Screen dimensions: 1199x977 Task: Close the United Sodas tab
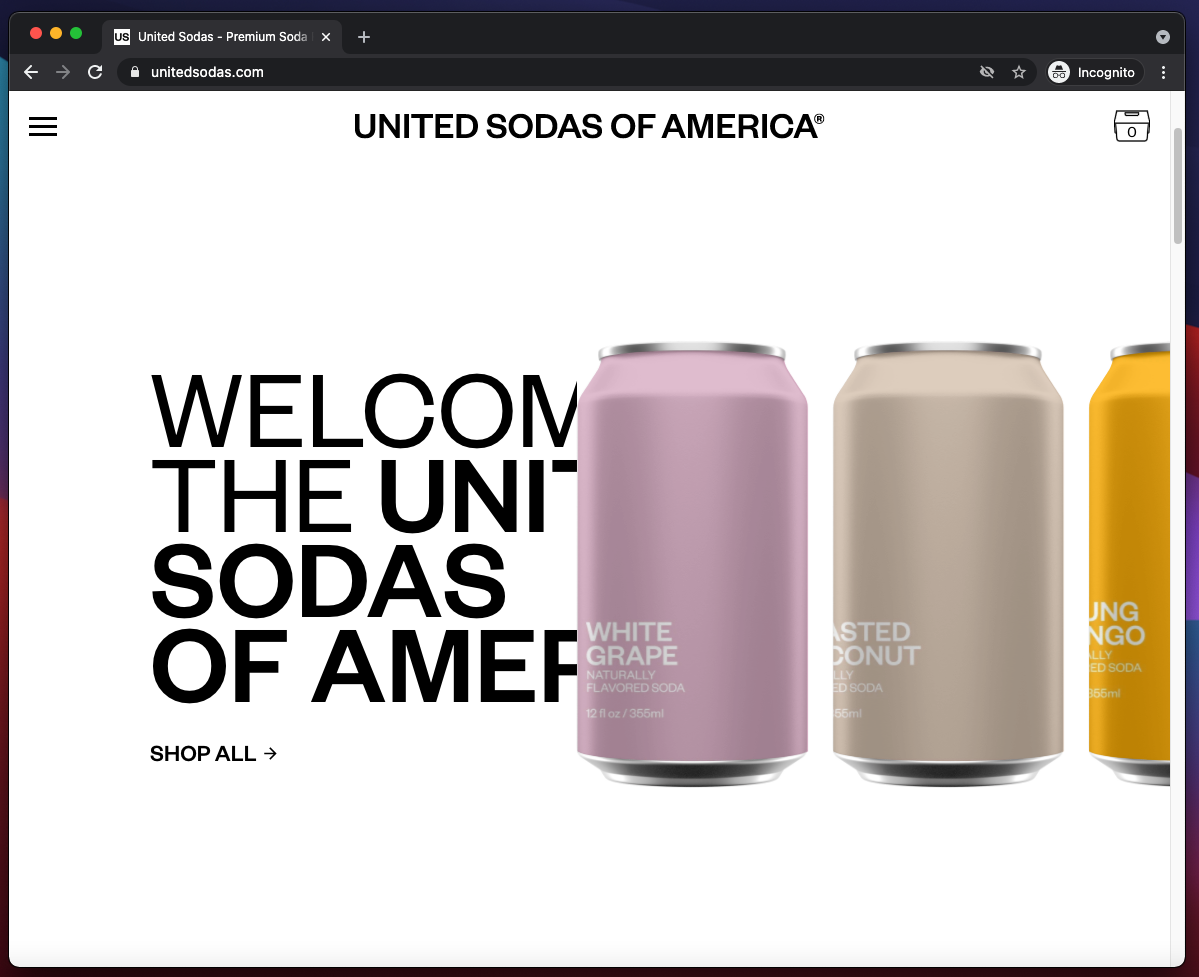pyautogui.click(x=326, y=37)
